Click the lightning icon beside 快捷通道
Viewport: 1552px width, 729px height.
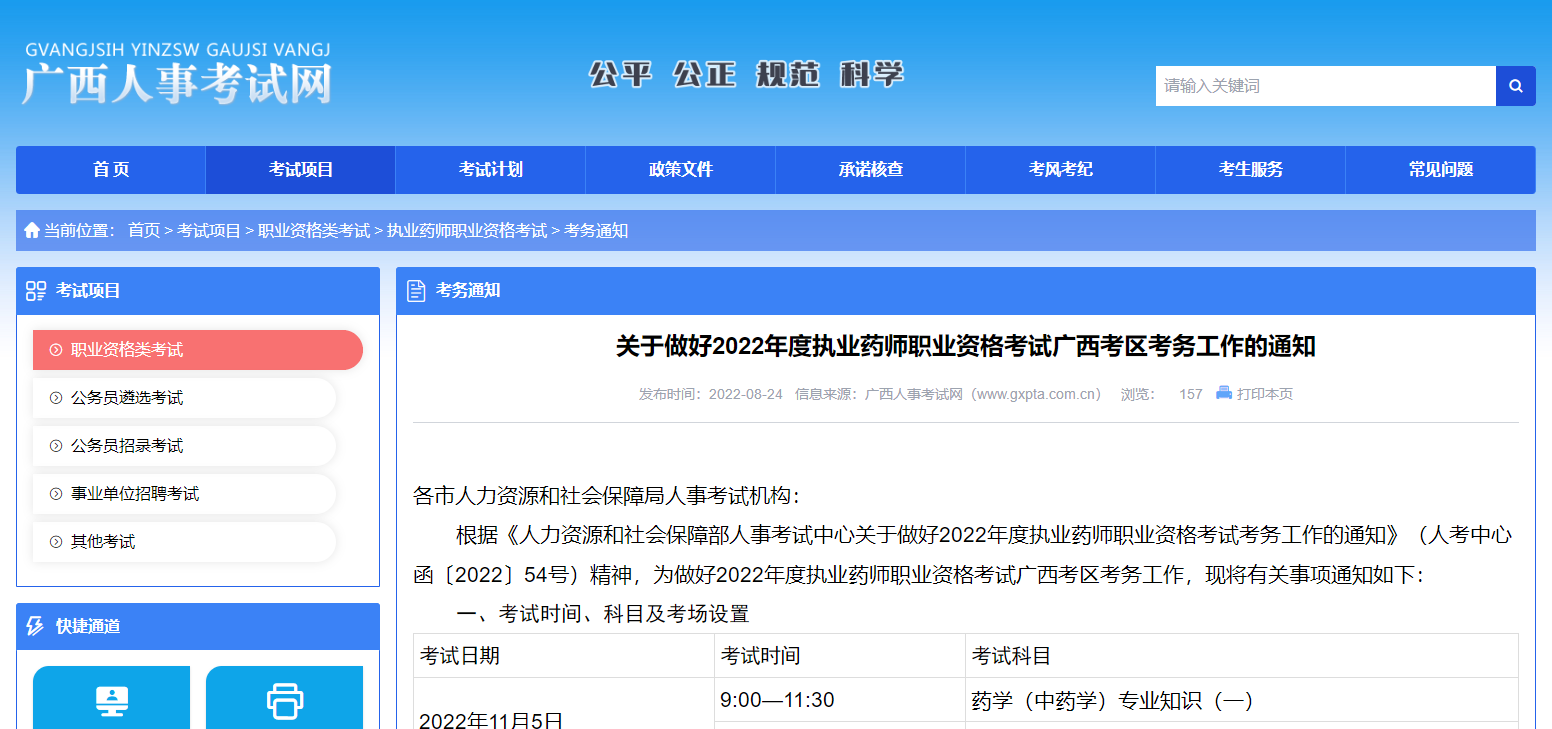(x=36, y=627)
